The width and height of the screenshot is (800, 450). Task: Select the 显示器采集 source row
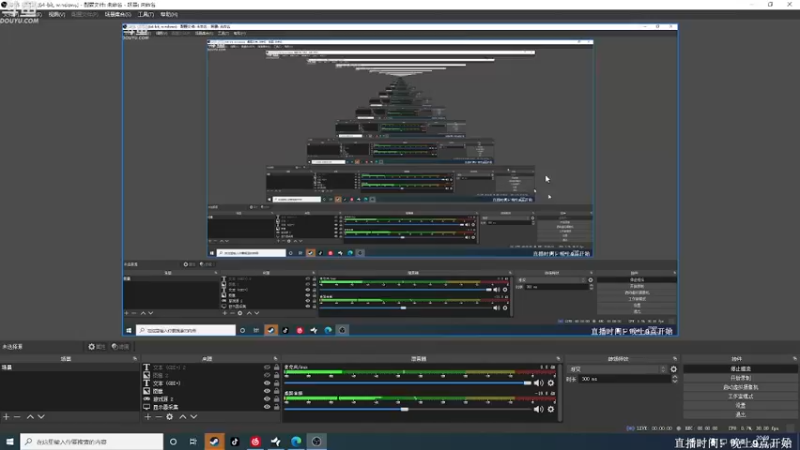(x=211, y=407)
